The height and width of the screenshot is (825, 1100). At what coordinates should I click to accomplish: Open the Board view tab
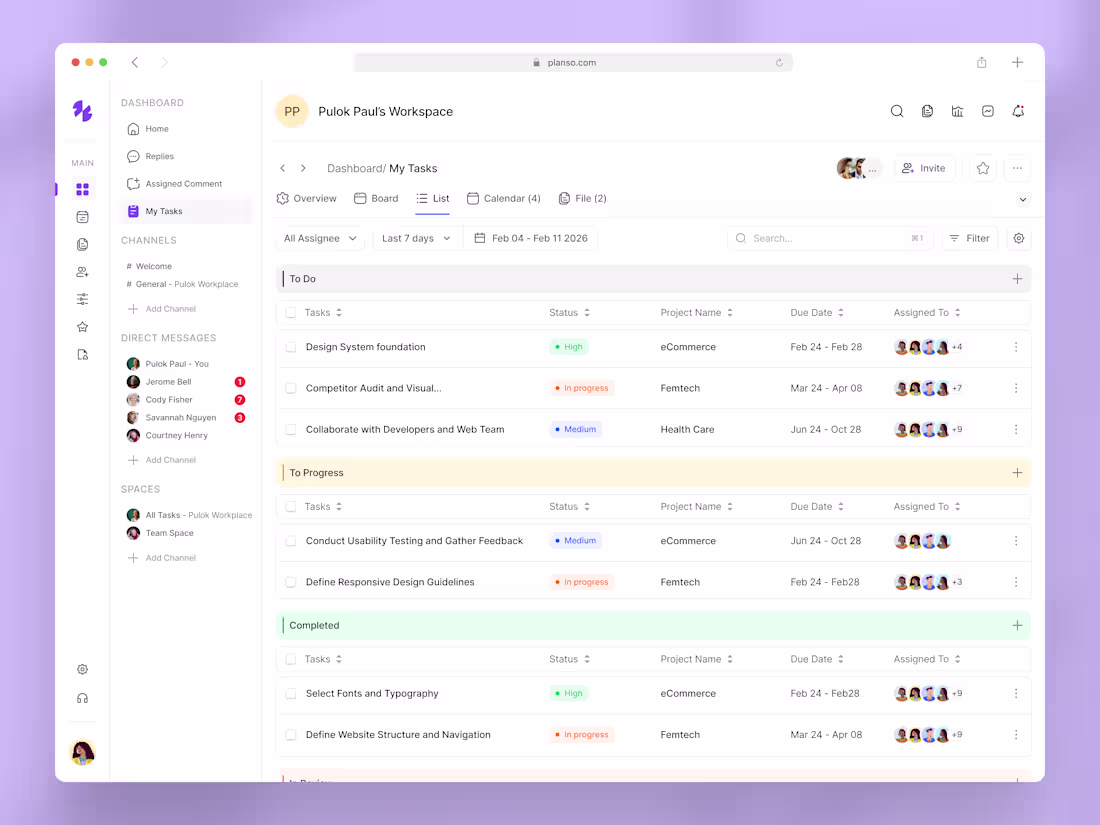[x=375, y=198]
